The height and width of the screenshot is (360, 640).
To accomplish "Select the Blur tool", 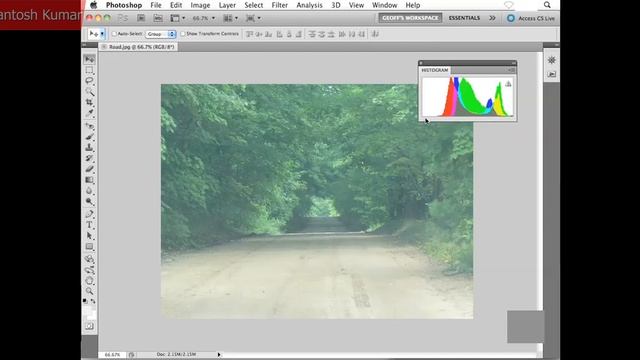I will 89,191.
